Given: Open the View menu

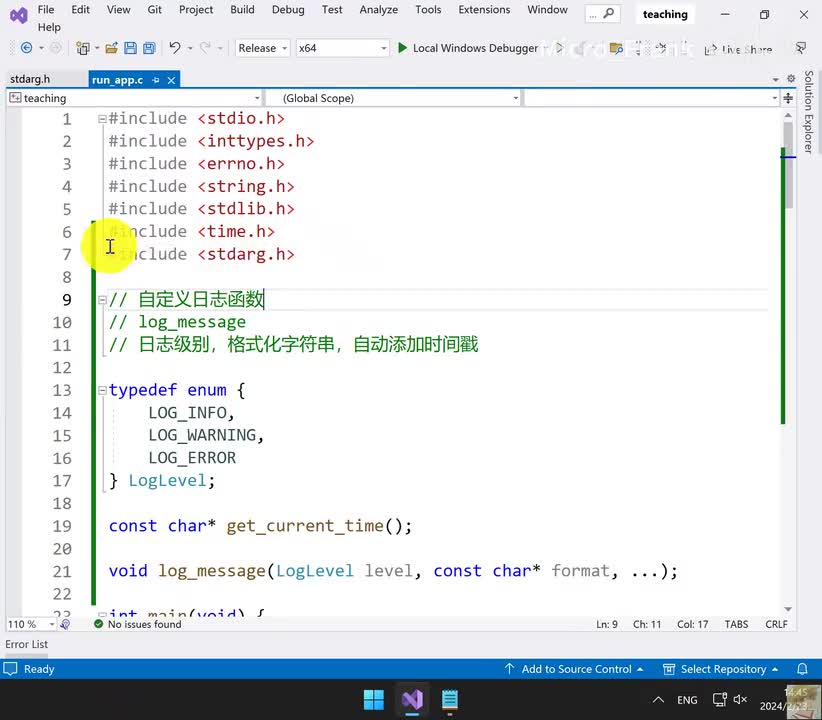Looking at the screenshot, I should tap(118, 9).
